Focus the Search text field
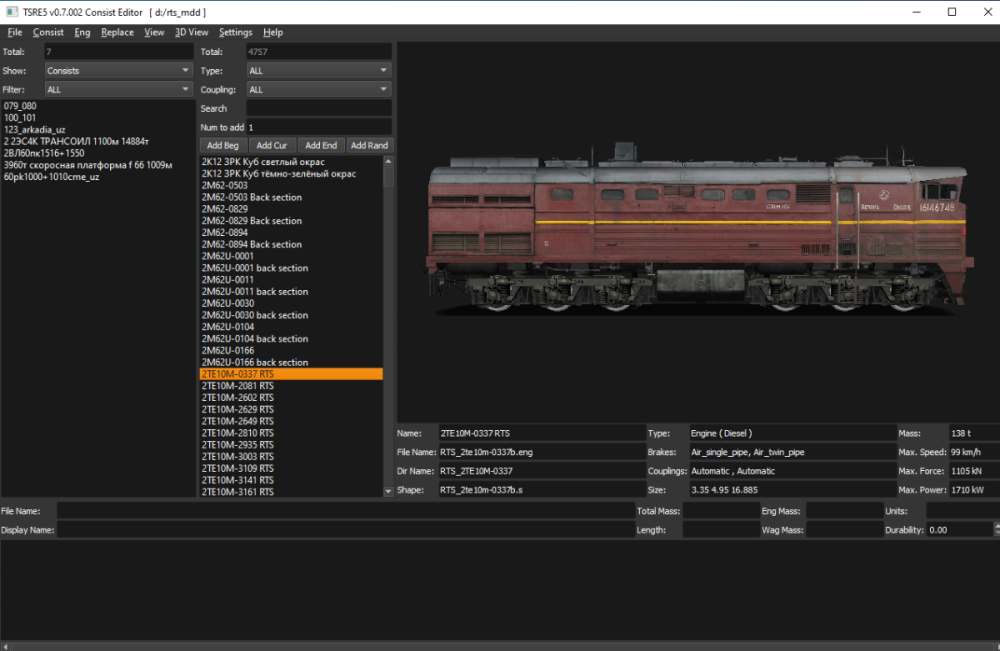This screenshot has width=1000, height=651. click(318, 108)
